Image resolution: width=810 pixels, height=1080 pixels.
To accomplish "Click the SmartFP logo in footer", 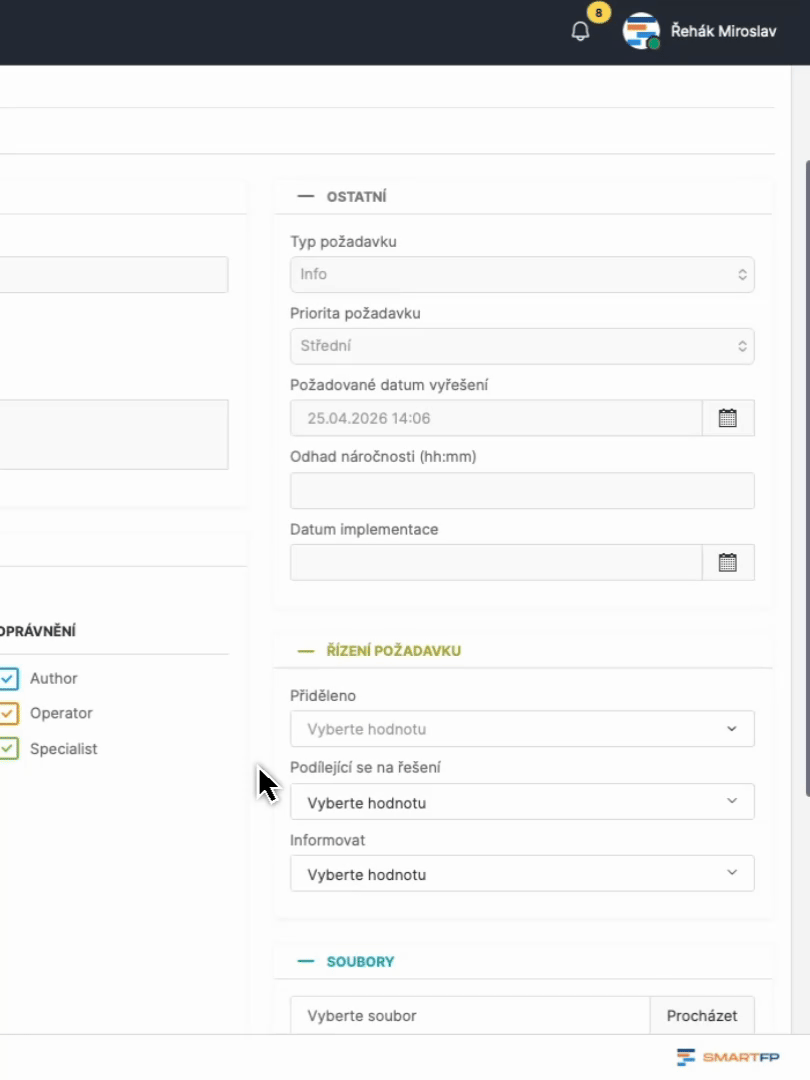I will click(x=728, y=1057).
